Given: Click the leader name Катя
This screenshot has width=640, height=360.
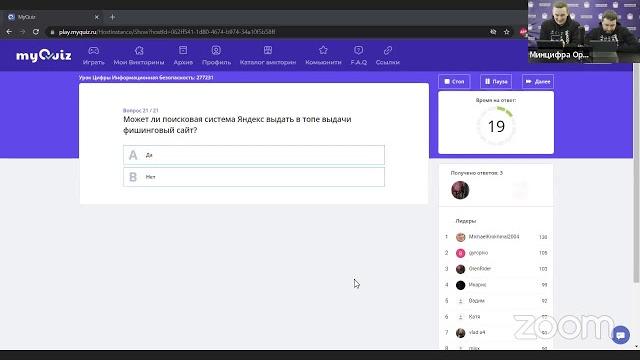Looking at the screenshot, I should 474,317.
